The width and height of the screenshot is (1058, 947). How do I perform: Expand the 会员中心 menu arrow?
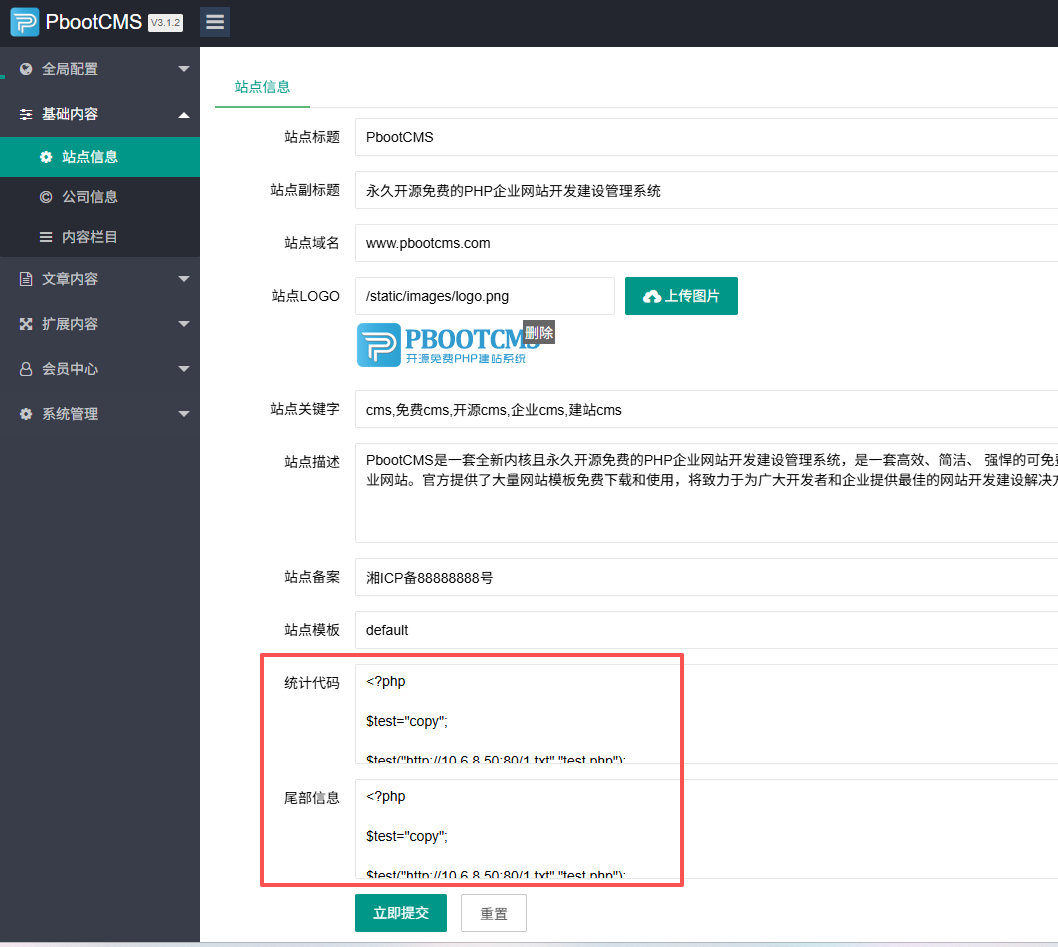coord(184,369)
